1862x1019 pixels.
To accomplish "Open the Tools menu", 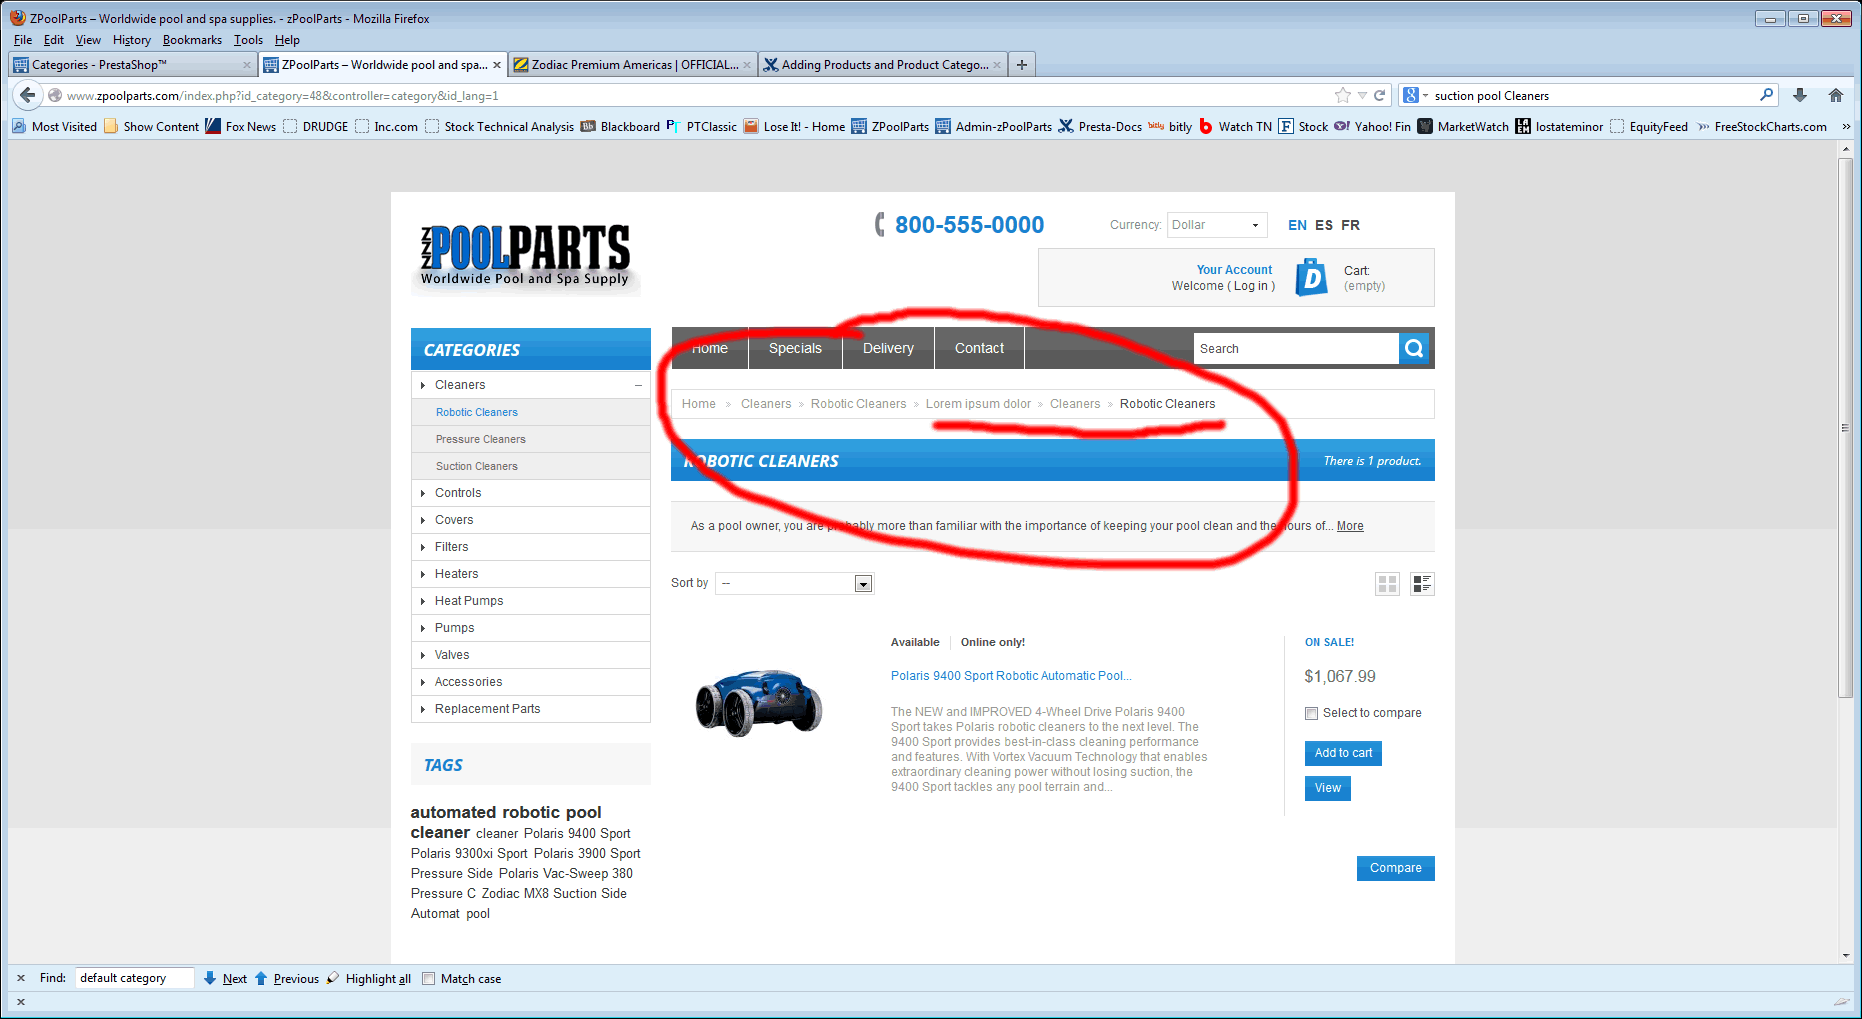I will pos(248,40).
